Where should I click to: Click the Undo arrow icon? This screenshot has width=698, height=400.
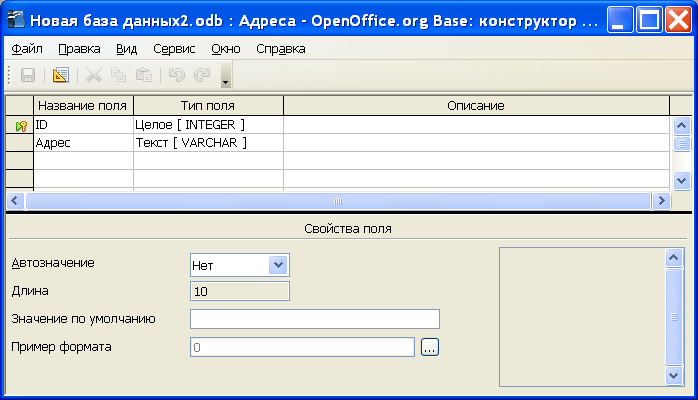177,75
